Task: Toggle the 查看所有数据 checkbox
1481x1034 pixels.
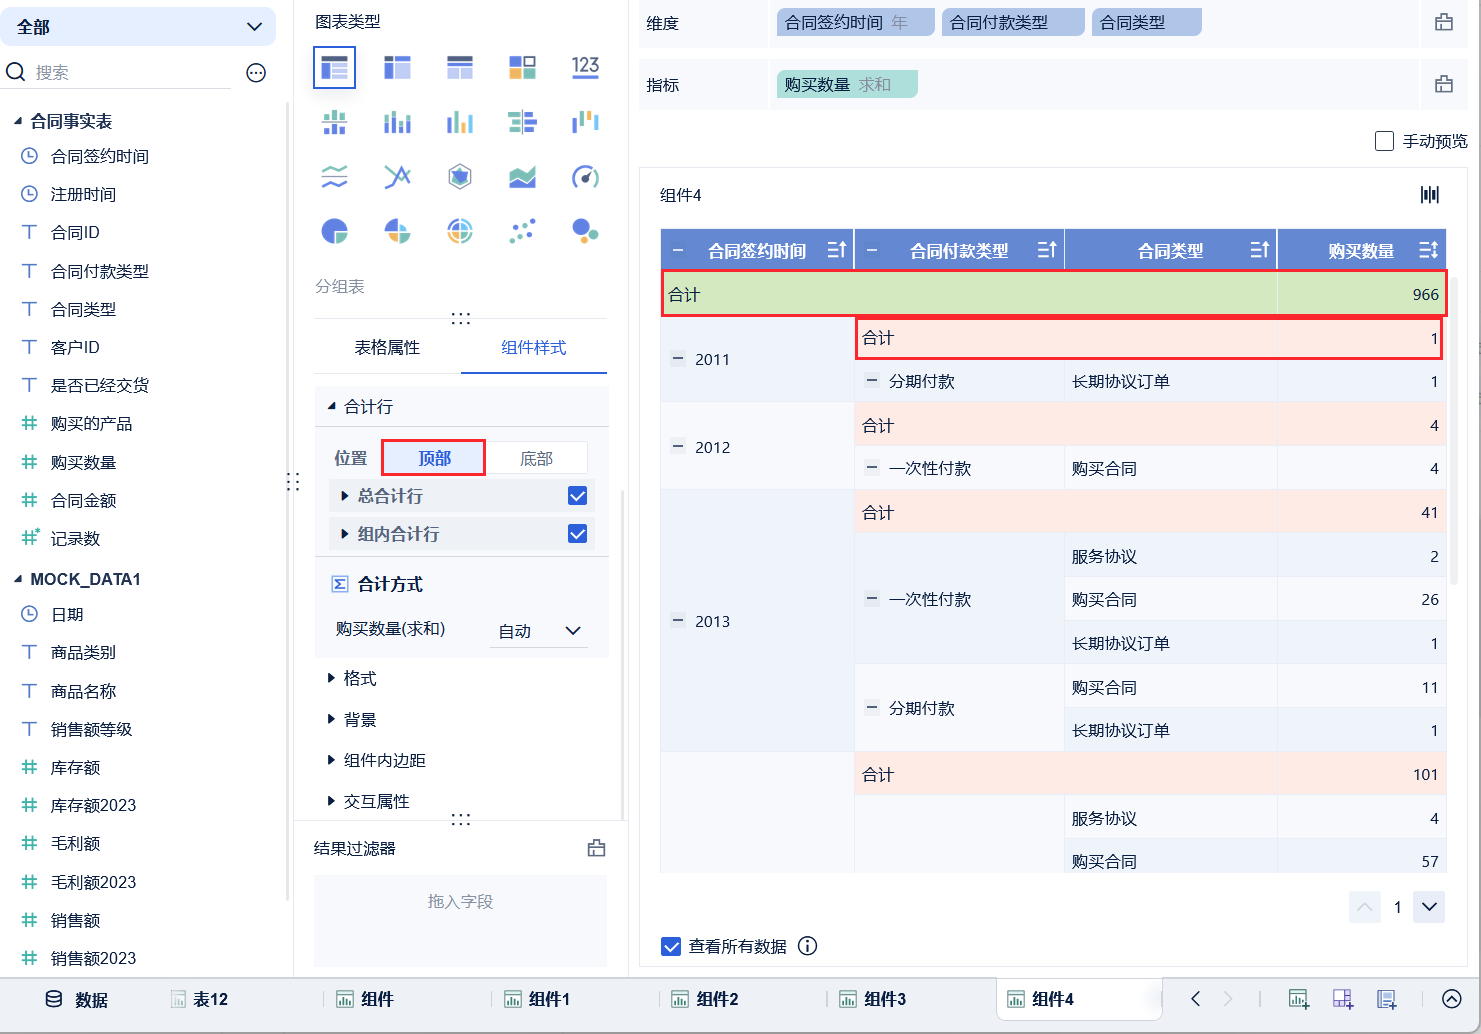Action: tap(671, 946)
